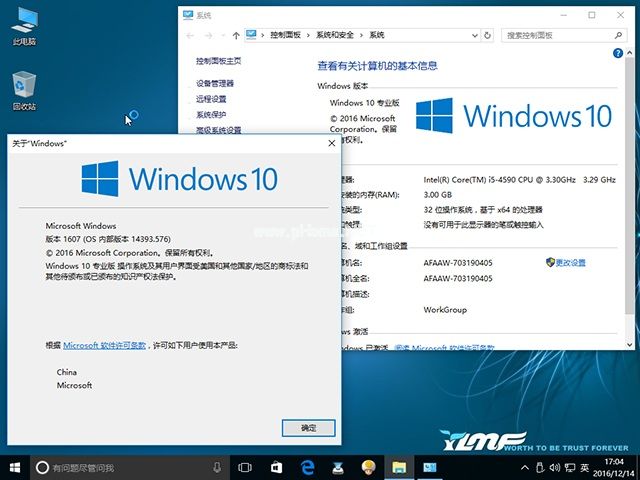Viewport: 640px width, 480px height.
Task: Click the System window title bar icon
Action: (x=188, y=15)
